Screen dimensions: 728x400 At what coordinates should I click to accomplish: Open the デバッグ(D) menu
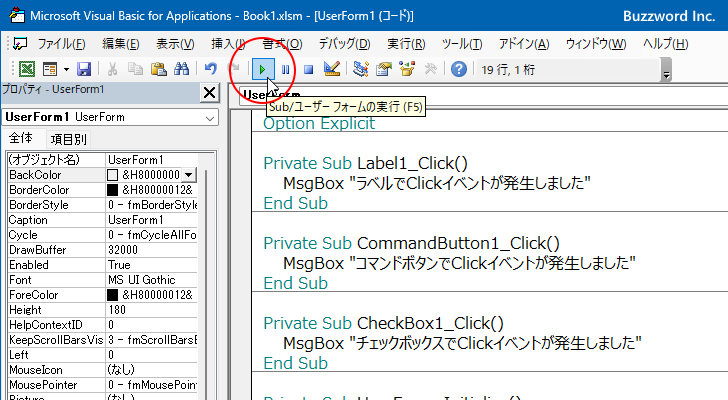click(344, 44)
